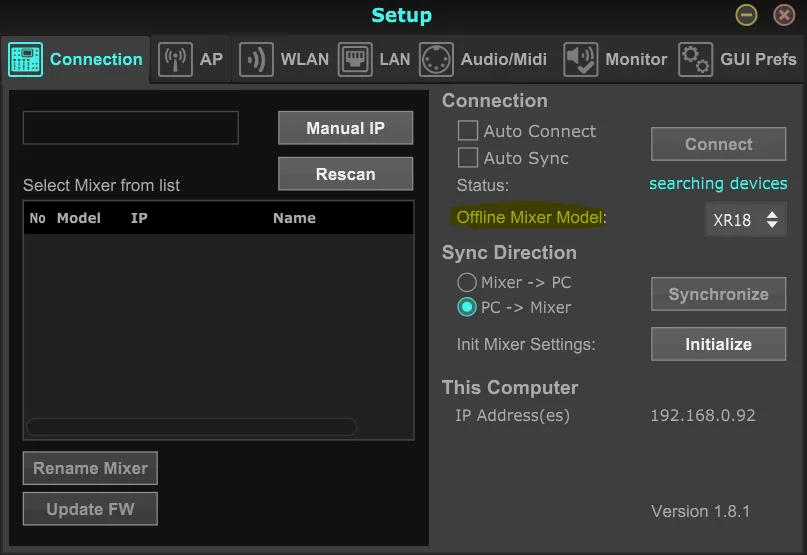Click the Connection tab mixer icon
The image size is (807, 555).
(25, 60)
